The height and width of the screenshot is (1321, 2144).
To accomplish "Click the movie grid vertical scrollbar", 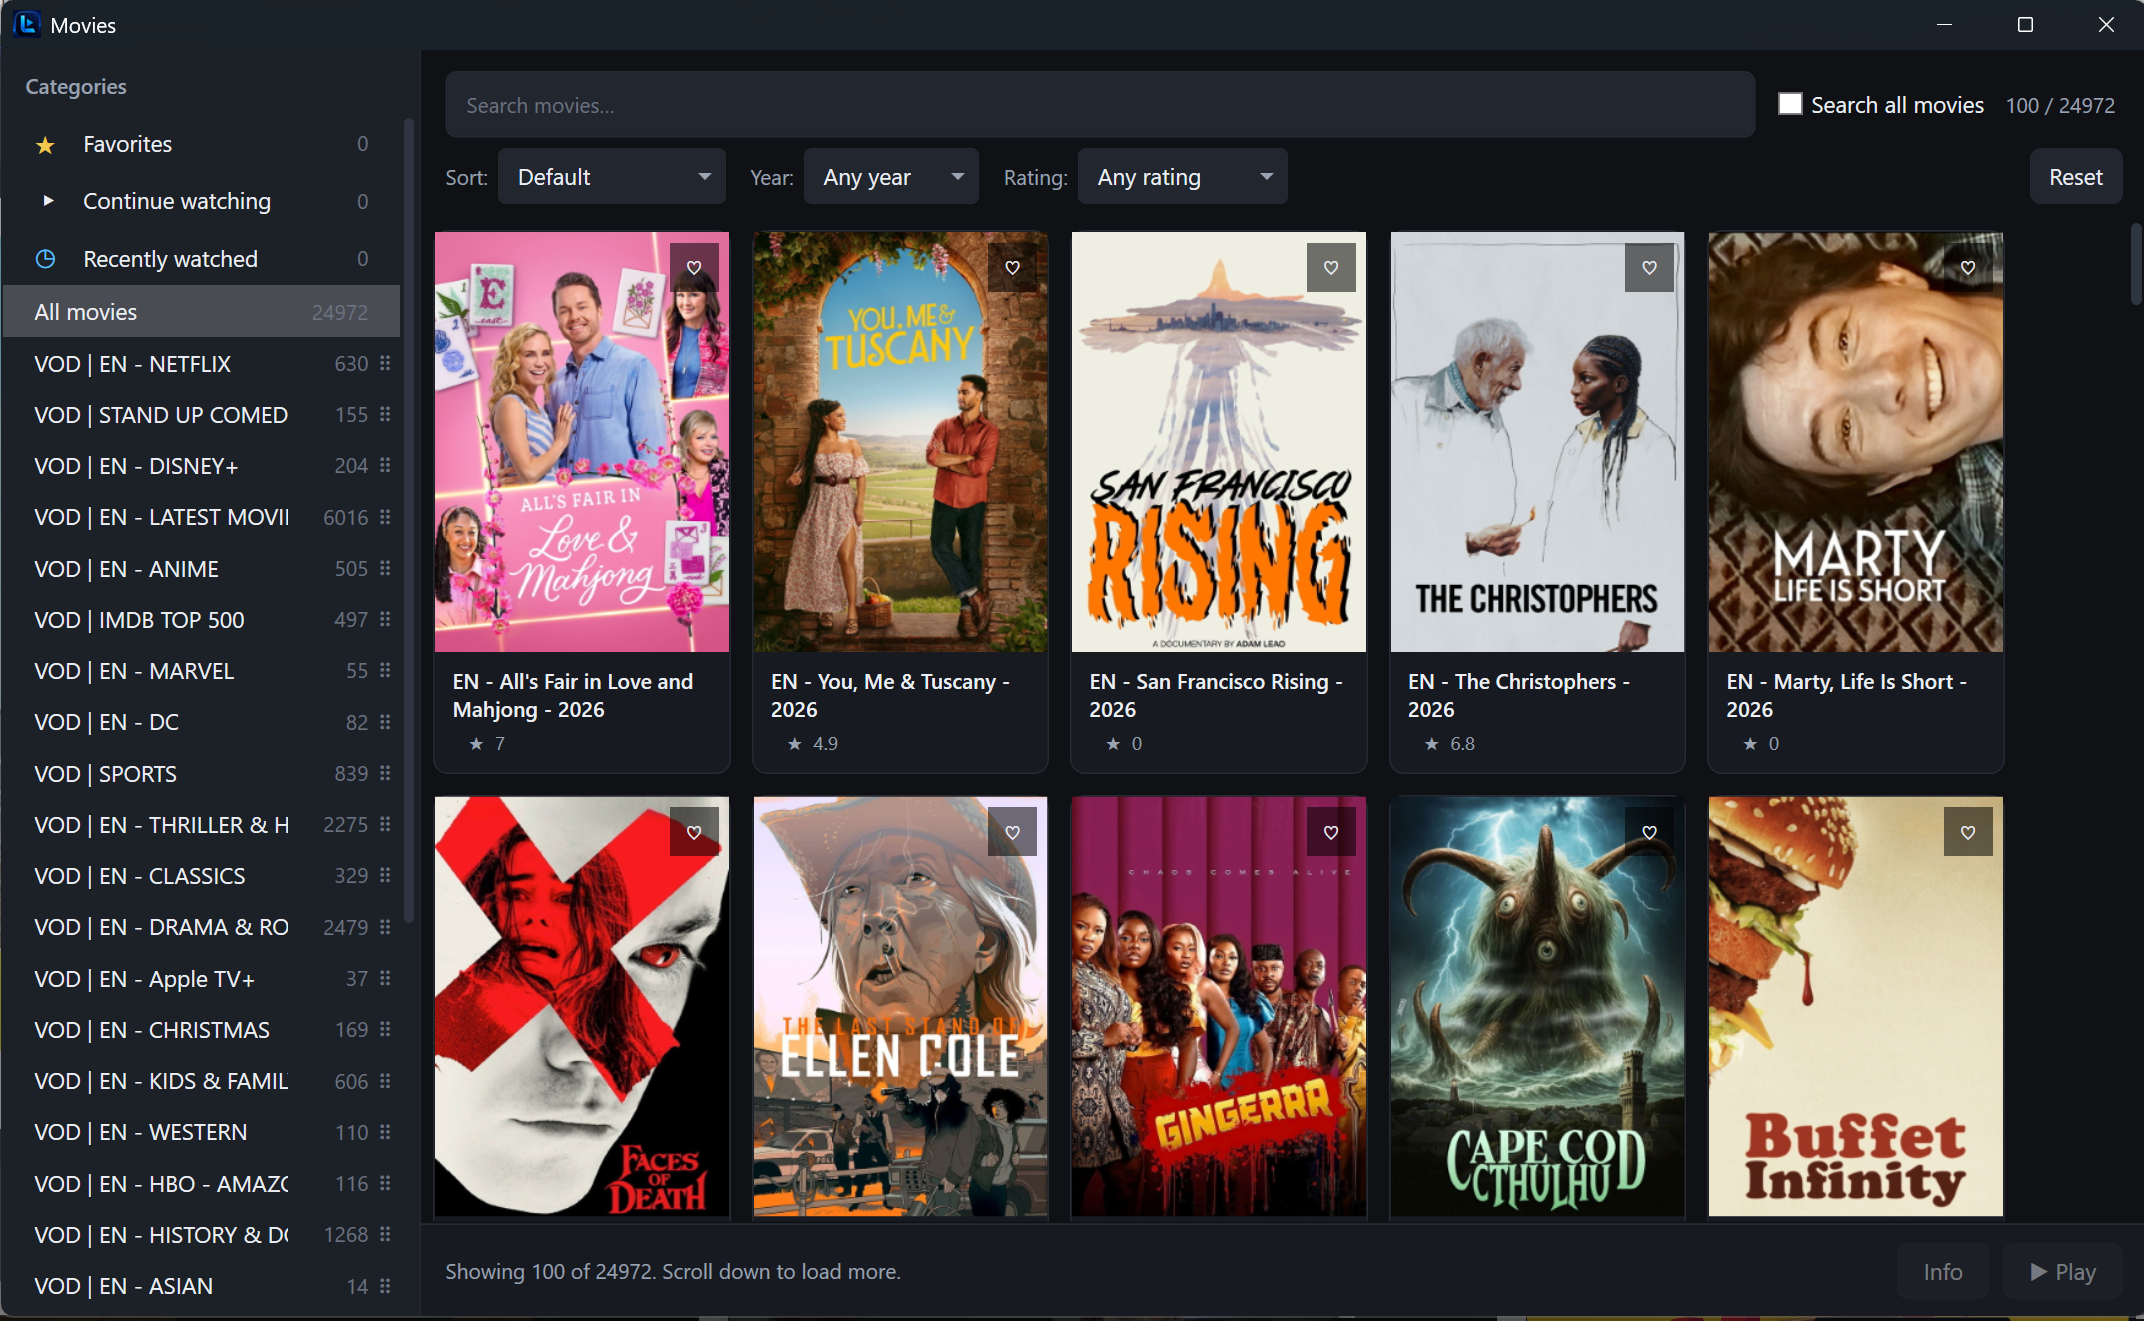I will pos(2135,265).
